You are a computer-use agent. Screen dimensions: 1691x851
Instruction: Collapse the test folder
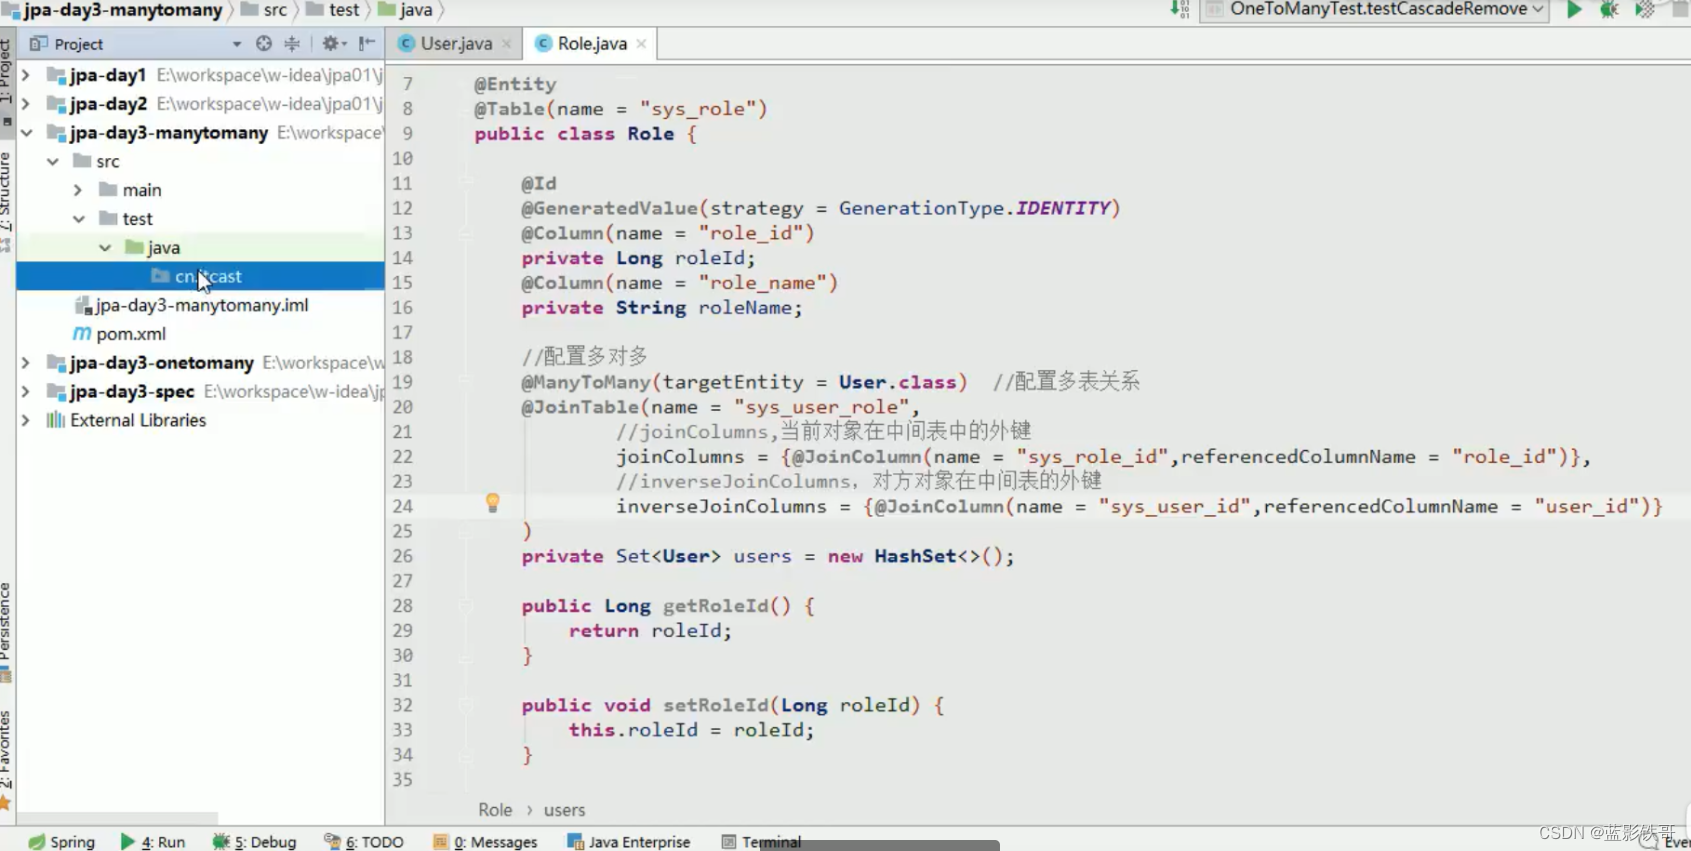coord(78,219)
